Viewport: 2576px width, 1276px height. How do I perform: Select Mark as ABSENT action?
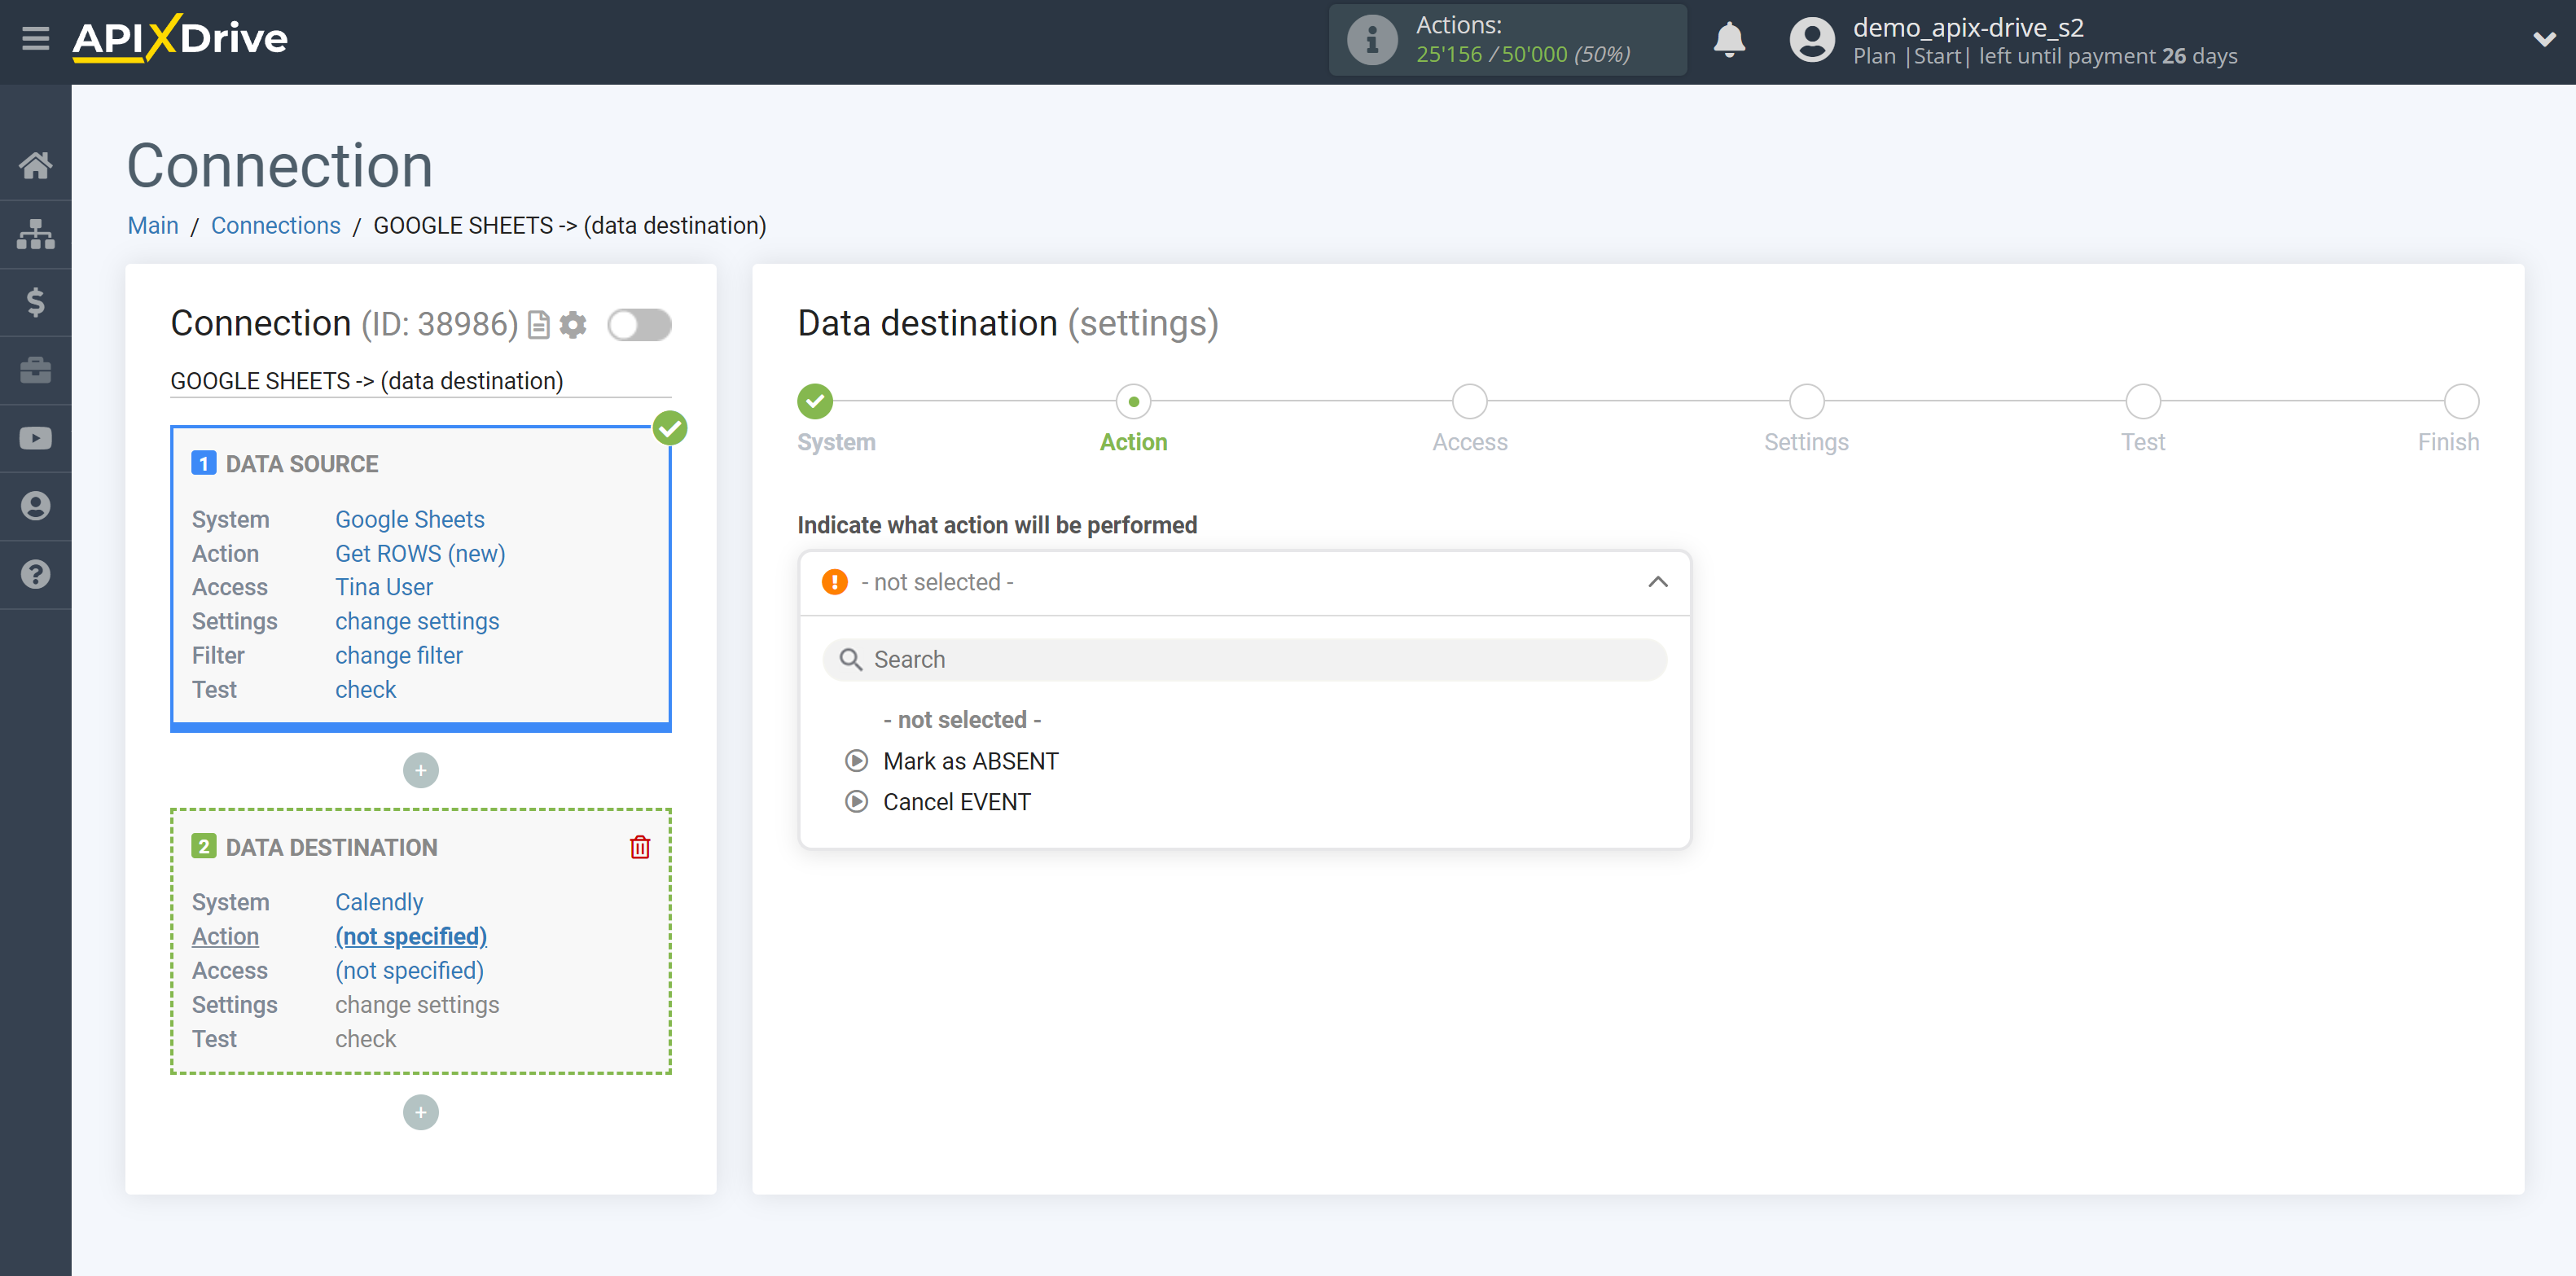pyautogui.click(x=969, y=761)
